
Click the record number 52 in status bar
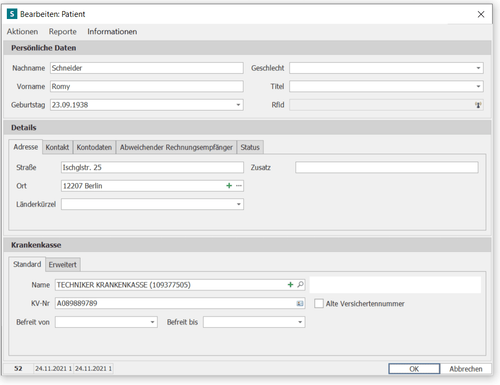coord(18,369)
